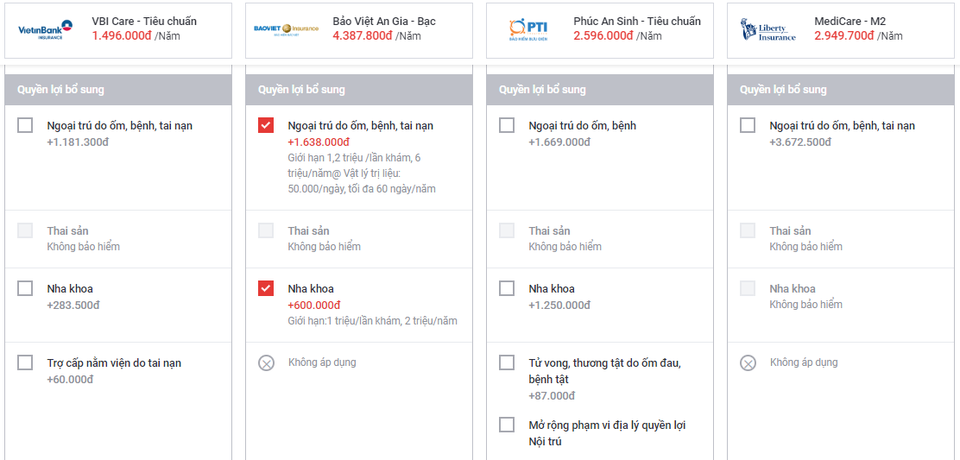Tick PTI 'Tử vong, thương tật' checkbox
Image resolution: width=960 pixels, height=460 pixels.
[507, 363]
